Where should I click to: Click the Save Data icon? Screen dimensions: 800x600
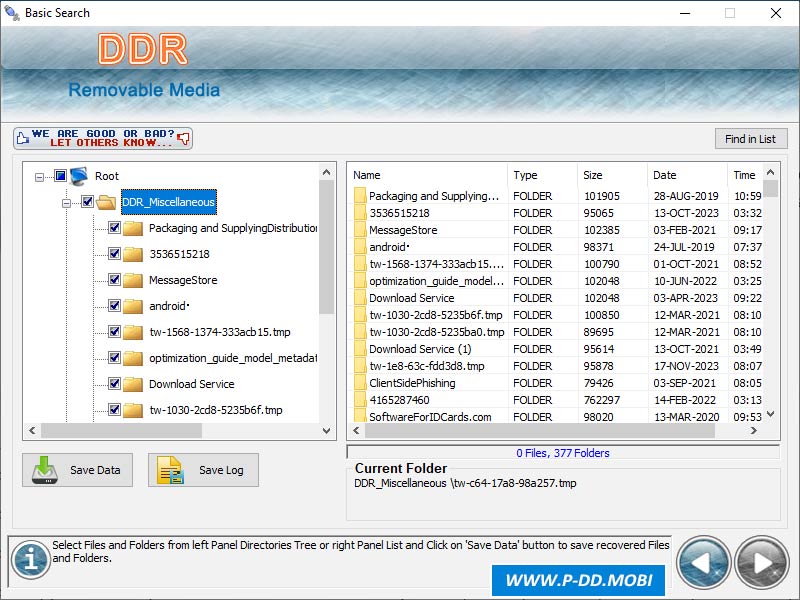click(46, 470)
